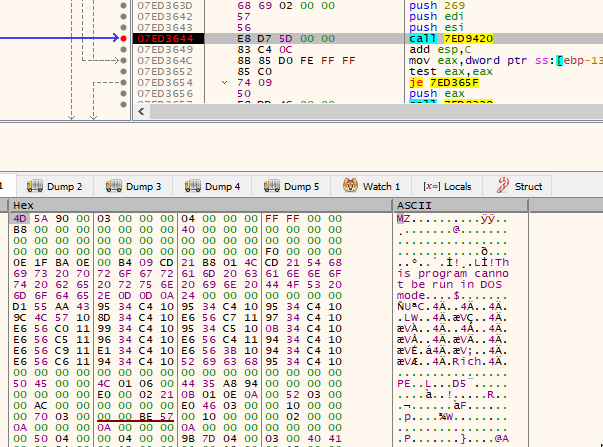
Task: Select ASCII text 'MZ' in dump
Action: [404, 219]
